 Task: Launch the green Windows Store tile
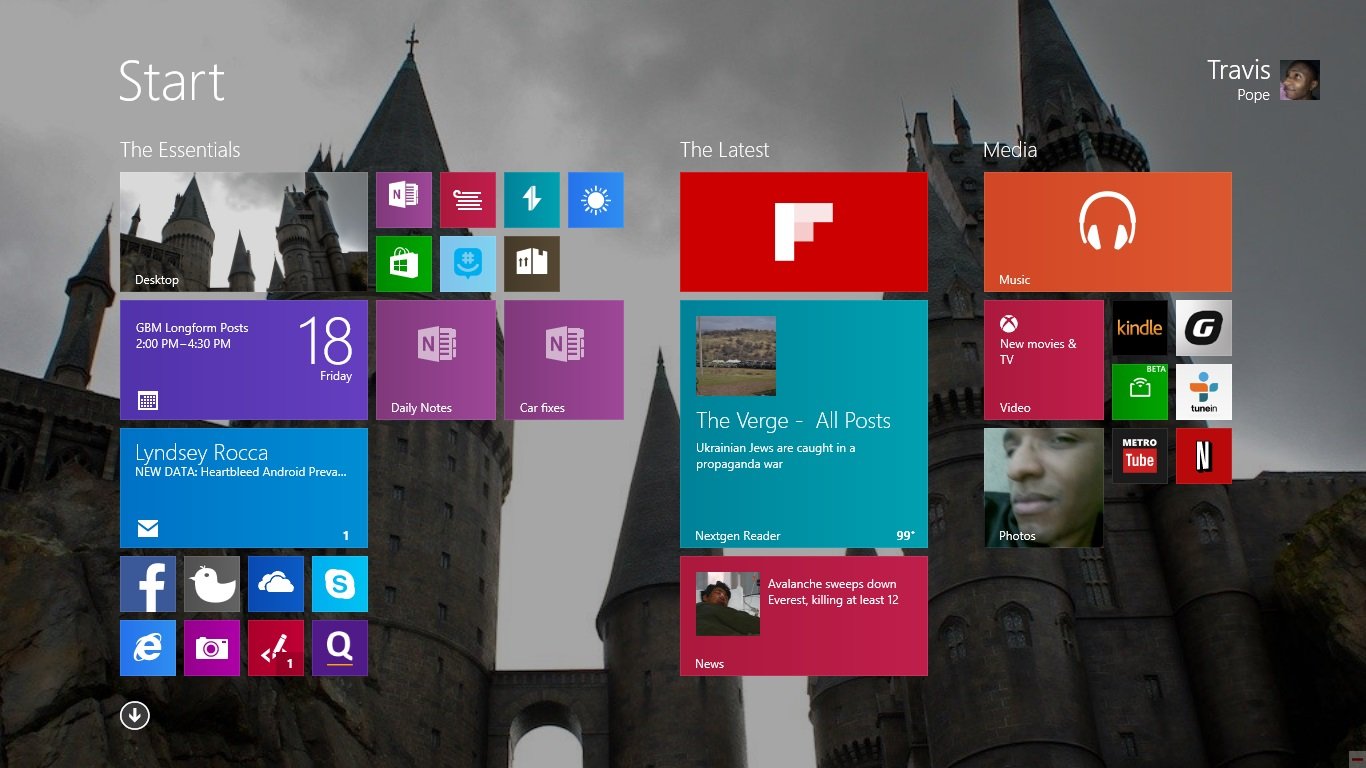404,264
